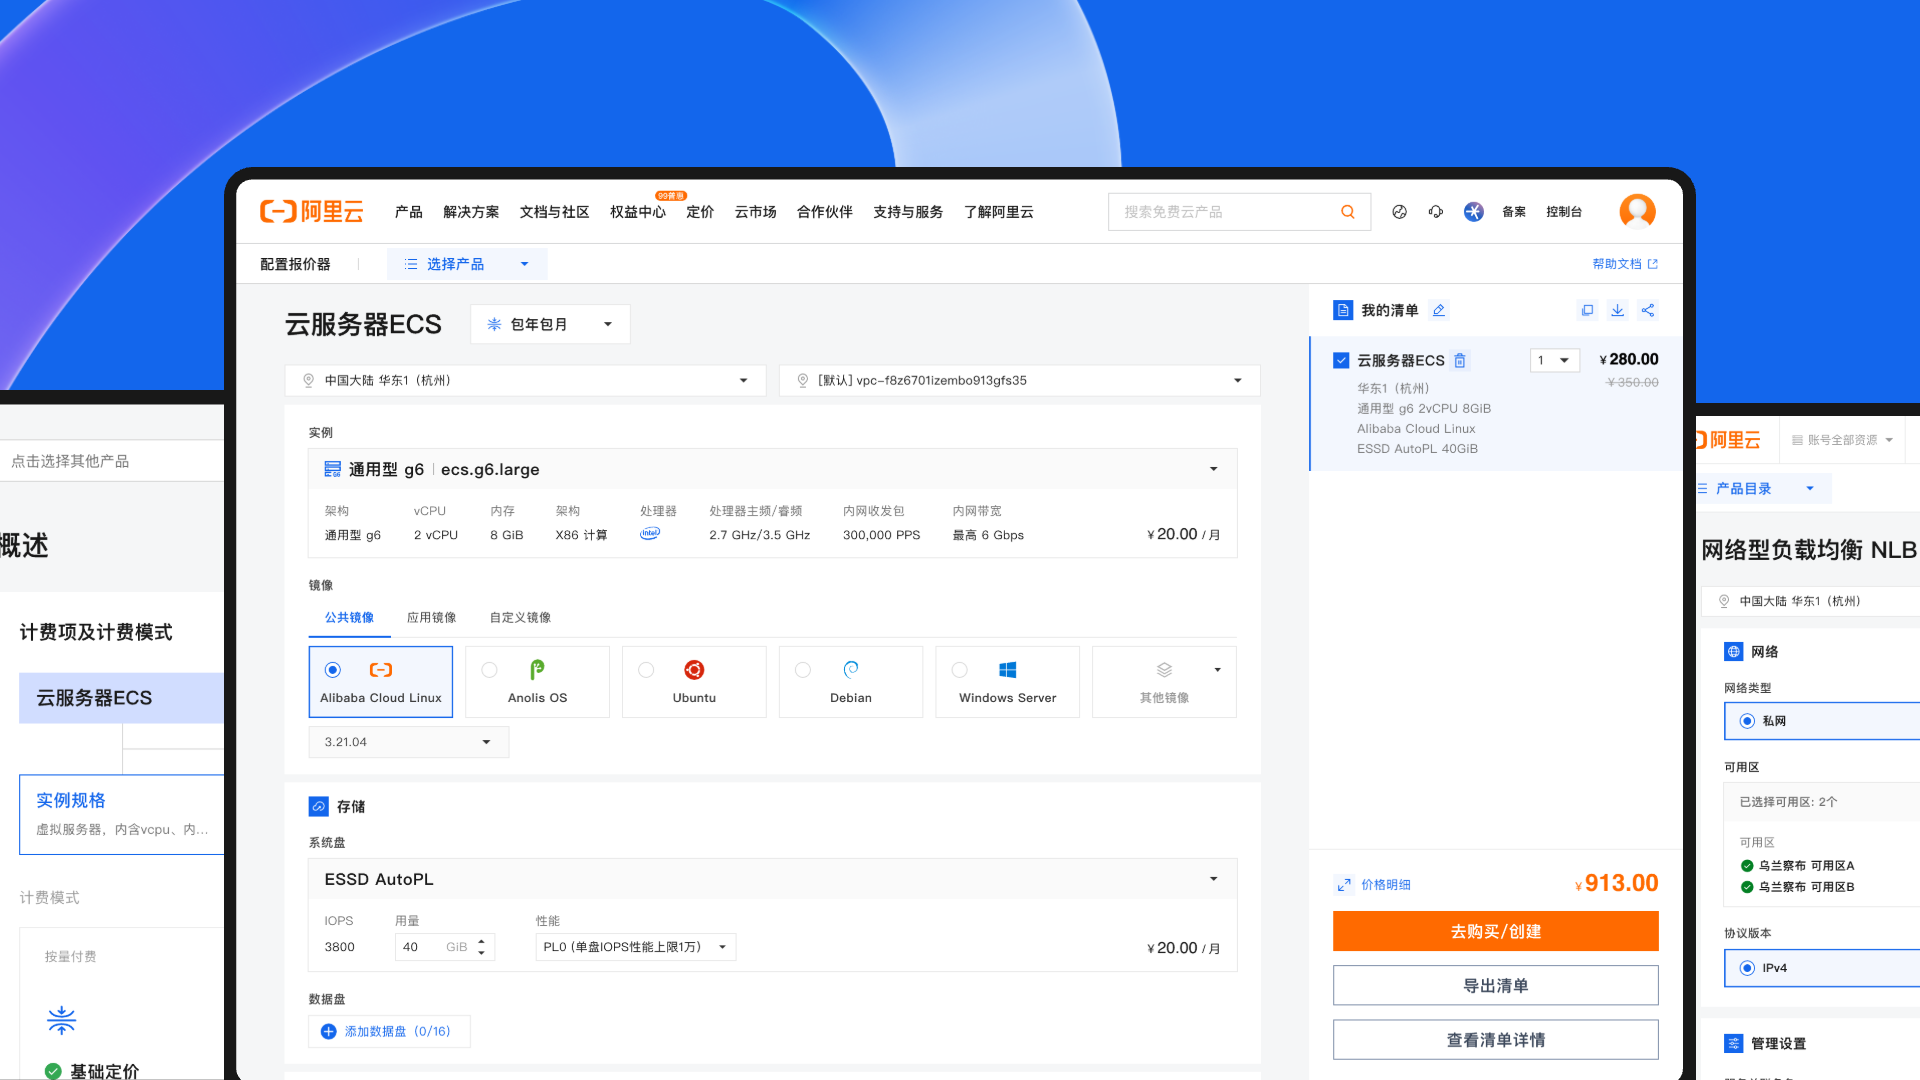Select Windows Server image radio
Image resolution: width=1920 pixels, height=1080 pixels.
pos(960,670)
